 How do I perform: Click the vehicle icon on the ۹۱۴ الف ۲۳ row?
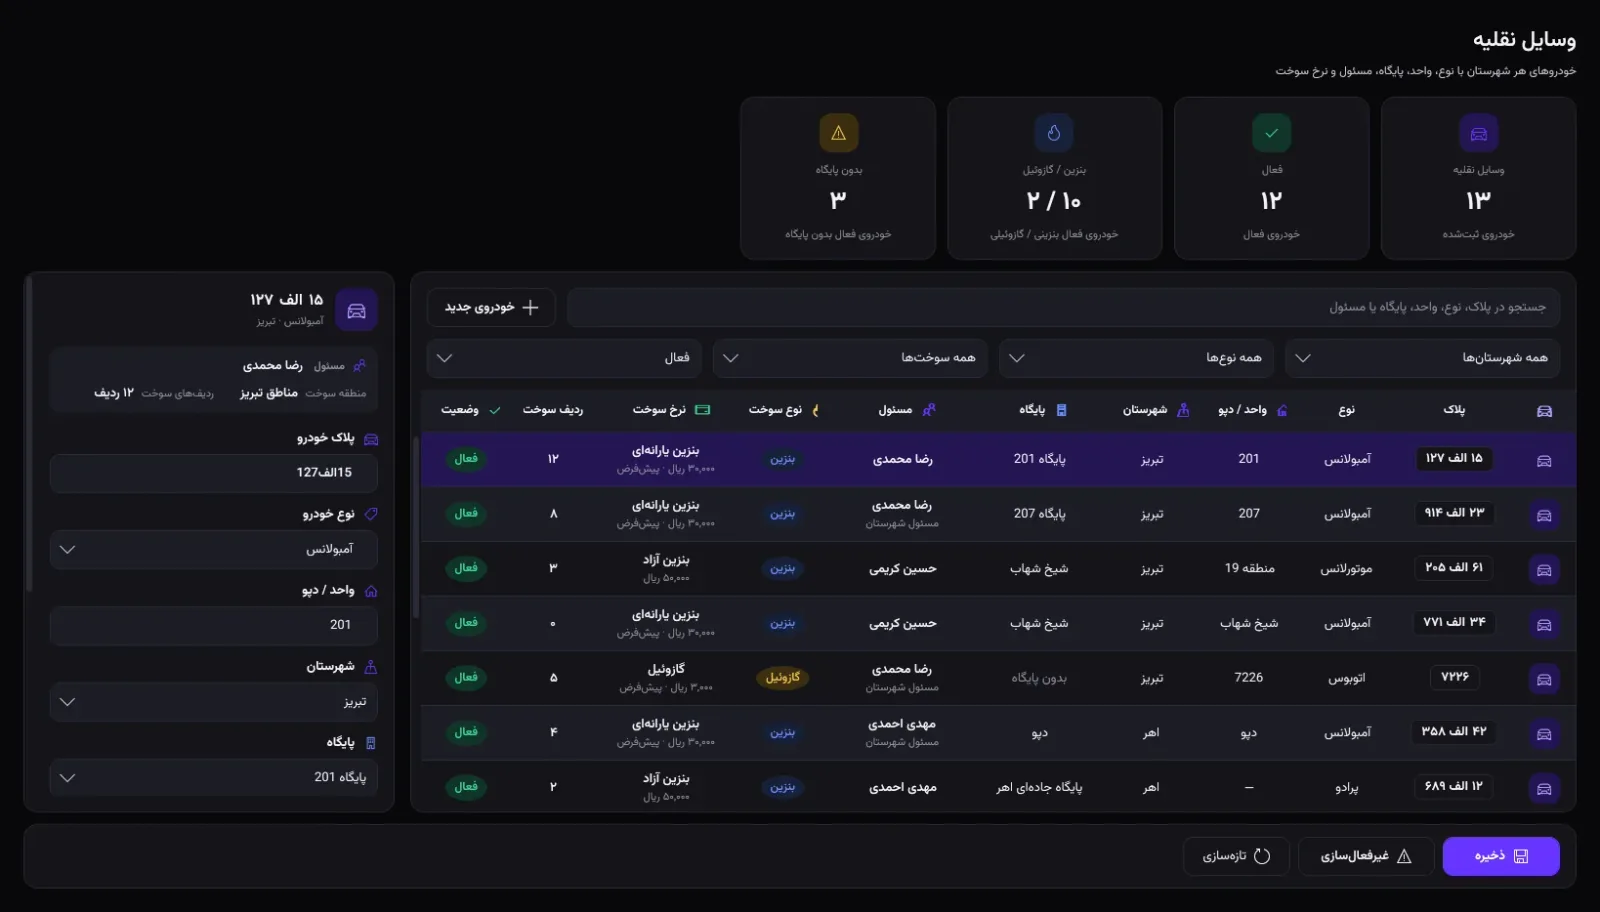1544,515
